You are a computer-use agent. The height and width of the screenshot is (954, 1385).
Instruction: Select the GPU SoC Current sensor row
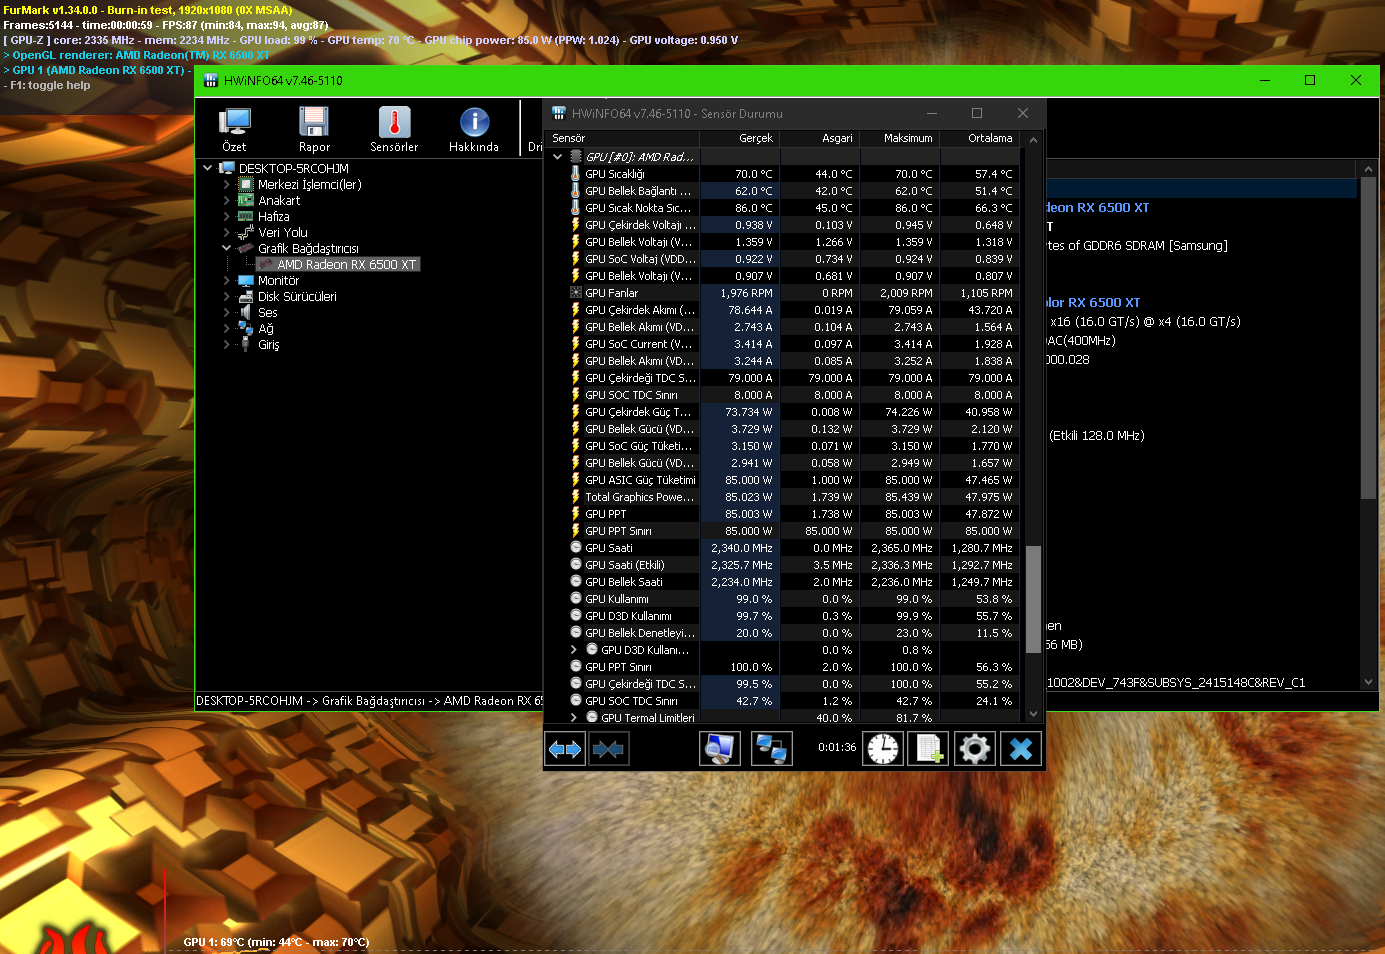[783, 344]
